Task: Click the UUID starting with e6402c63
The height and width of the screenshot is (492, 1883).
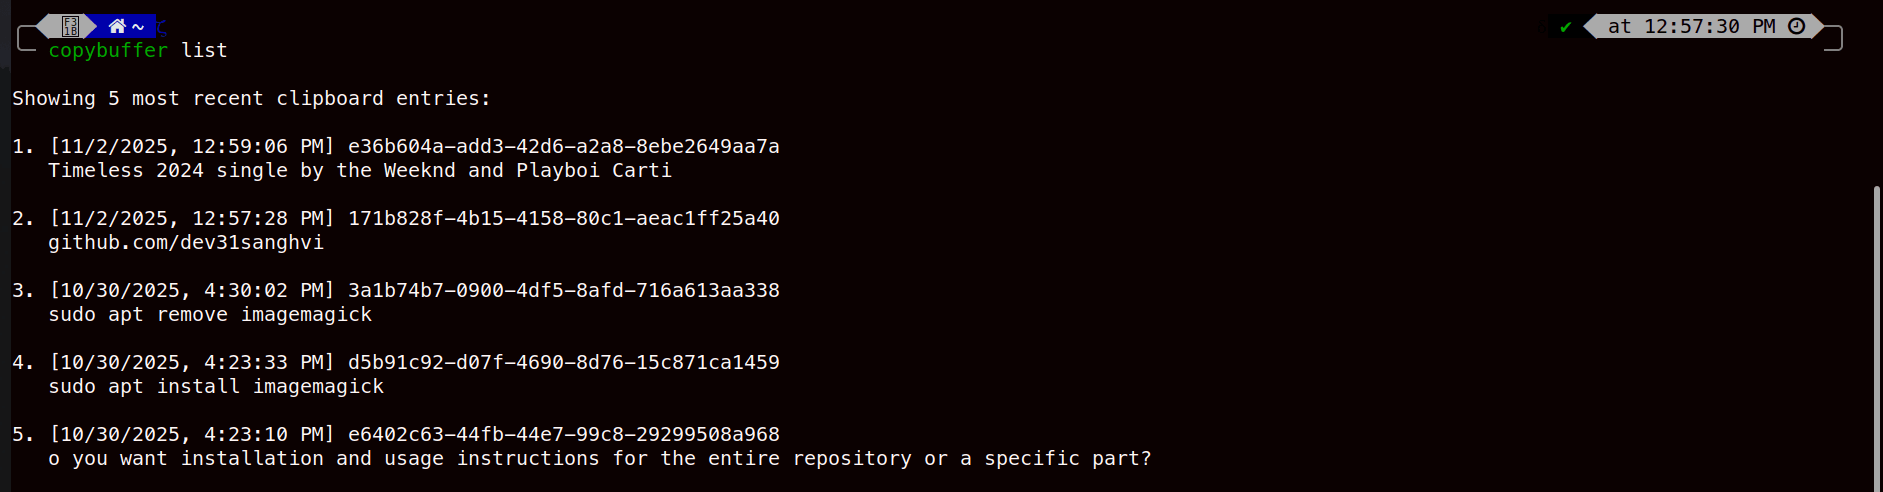Action: click(x=564, y=435)
